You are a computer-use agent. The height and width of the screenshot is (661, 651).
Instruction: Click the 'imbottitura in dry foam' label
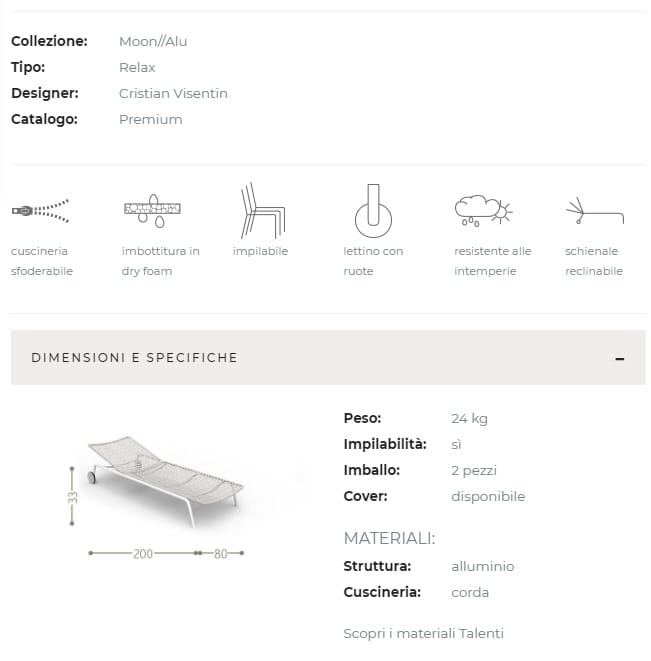(x=160, y=261)
